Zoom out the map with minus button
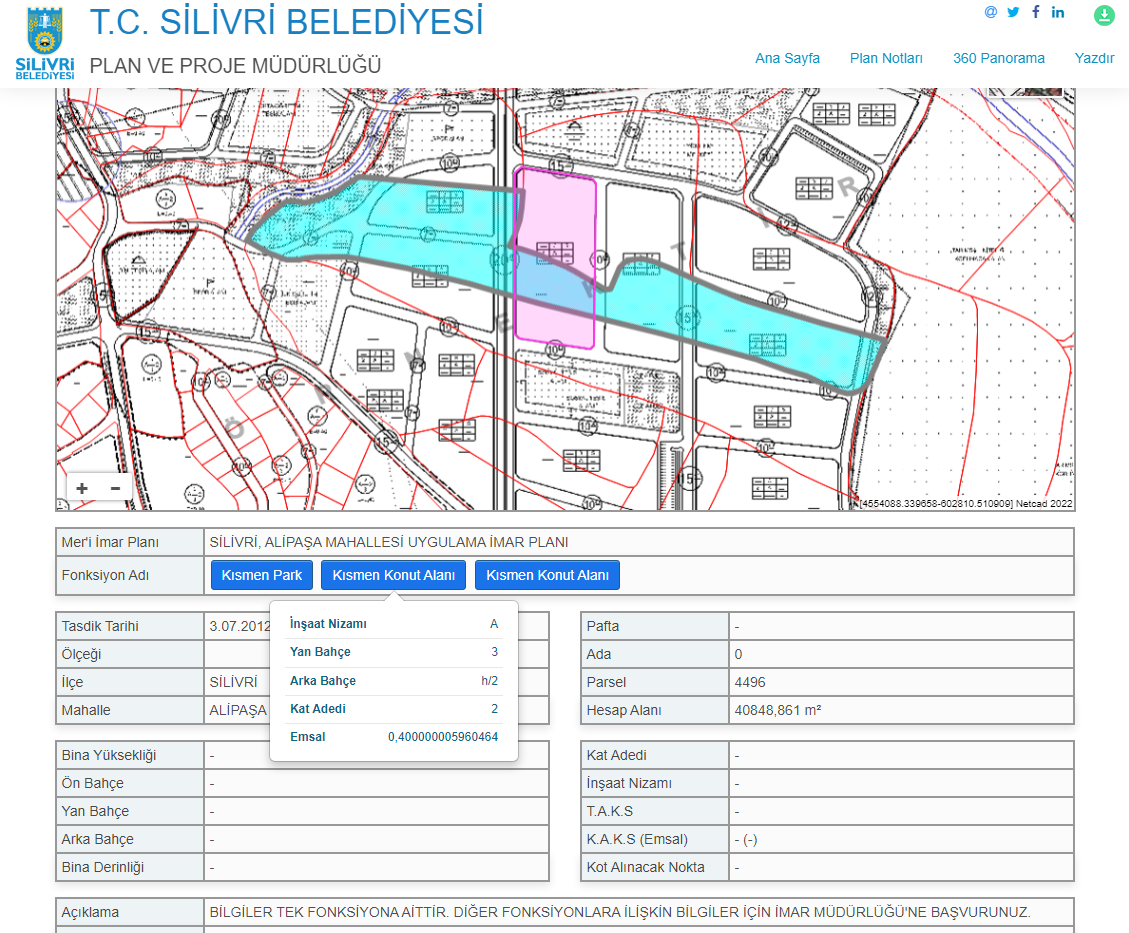This screenshot has width=1129, height=933. point(115,488)
